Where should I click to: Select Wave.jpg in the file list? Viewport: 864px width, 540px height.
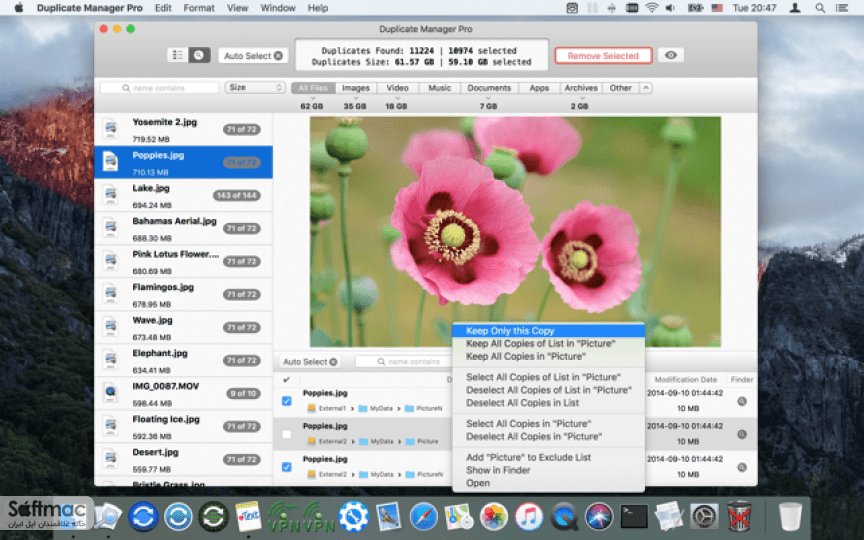183,328
